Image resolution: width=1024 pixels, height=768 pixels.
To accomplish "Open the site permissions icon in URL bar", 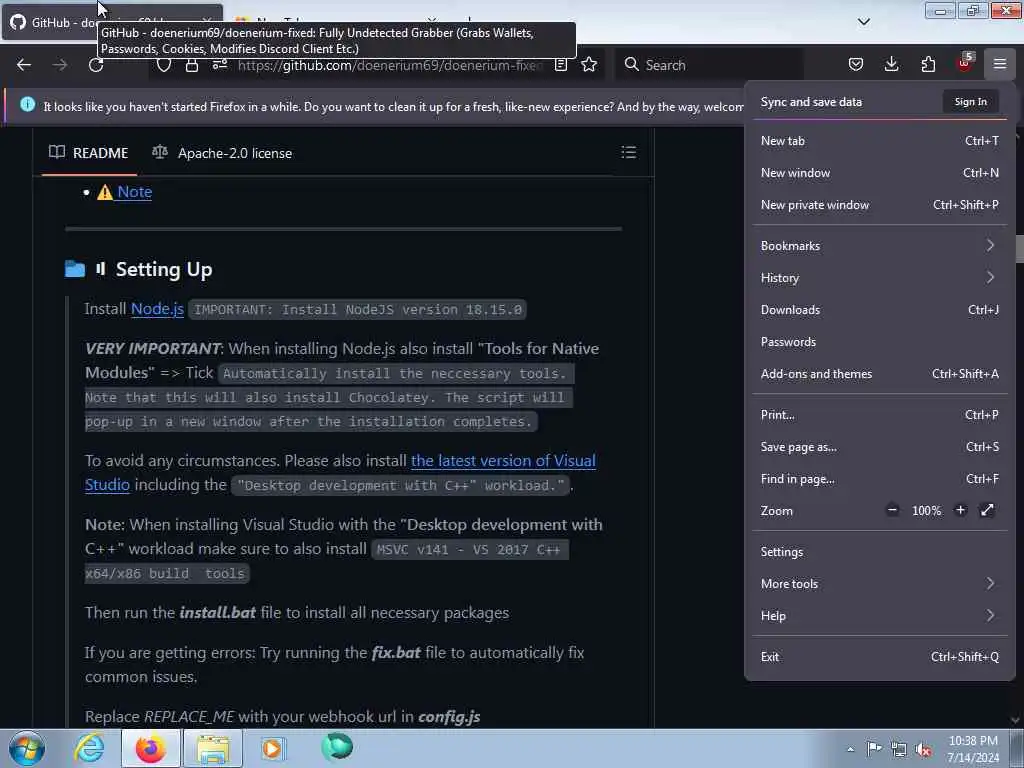I will click(220, 65).
